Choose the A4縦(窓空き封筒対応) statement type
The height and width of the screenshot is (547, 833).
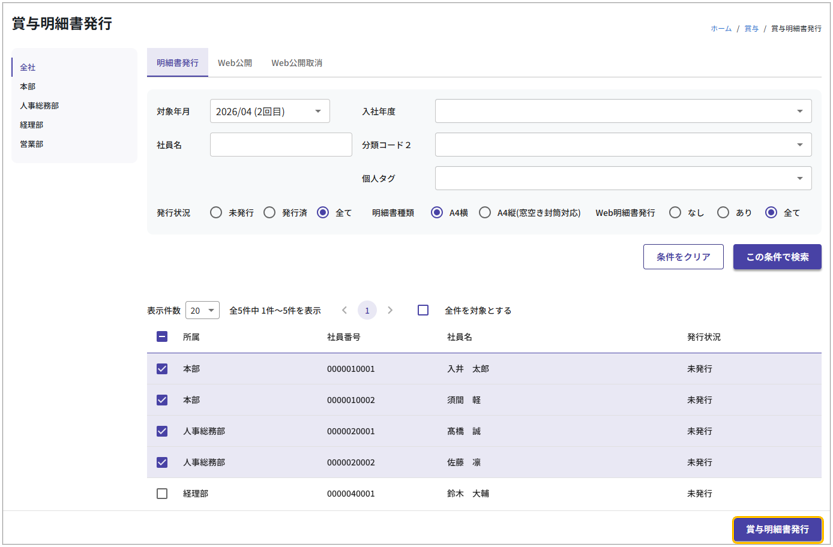[485, 213]
